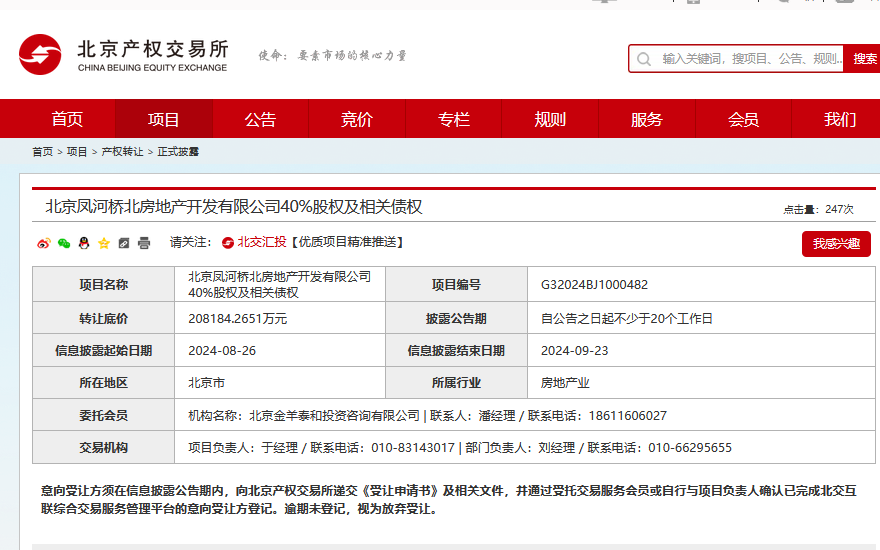Go to the 竞价 section
This screenshot has width=880, height=550.
click(357, 119)
